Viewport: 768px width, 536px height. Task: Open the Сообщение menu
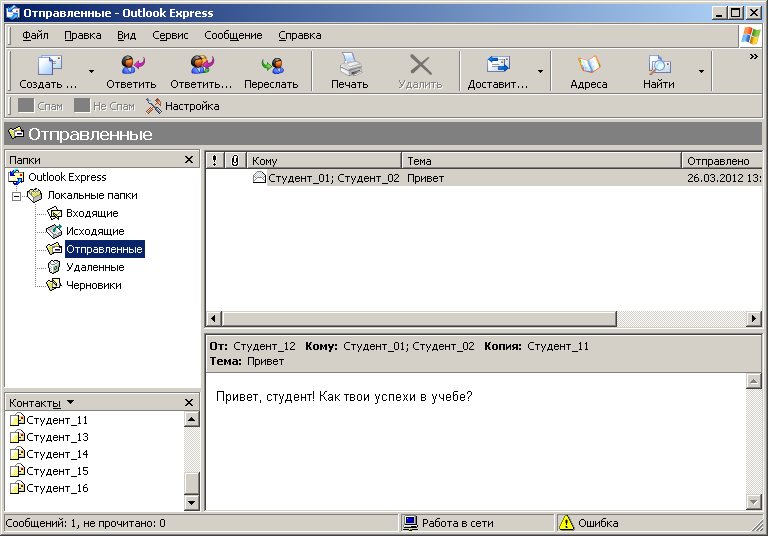[233, 35]
